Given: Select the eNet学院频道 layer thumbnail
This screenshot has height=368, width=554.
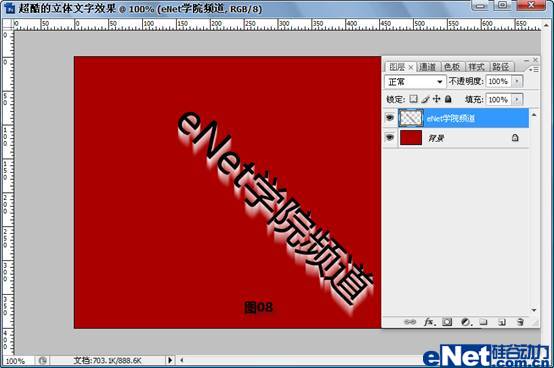Looking at the screenshot, I should (x=411, y=118).
